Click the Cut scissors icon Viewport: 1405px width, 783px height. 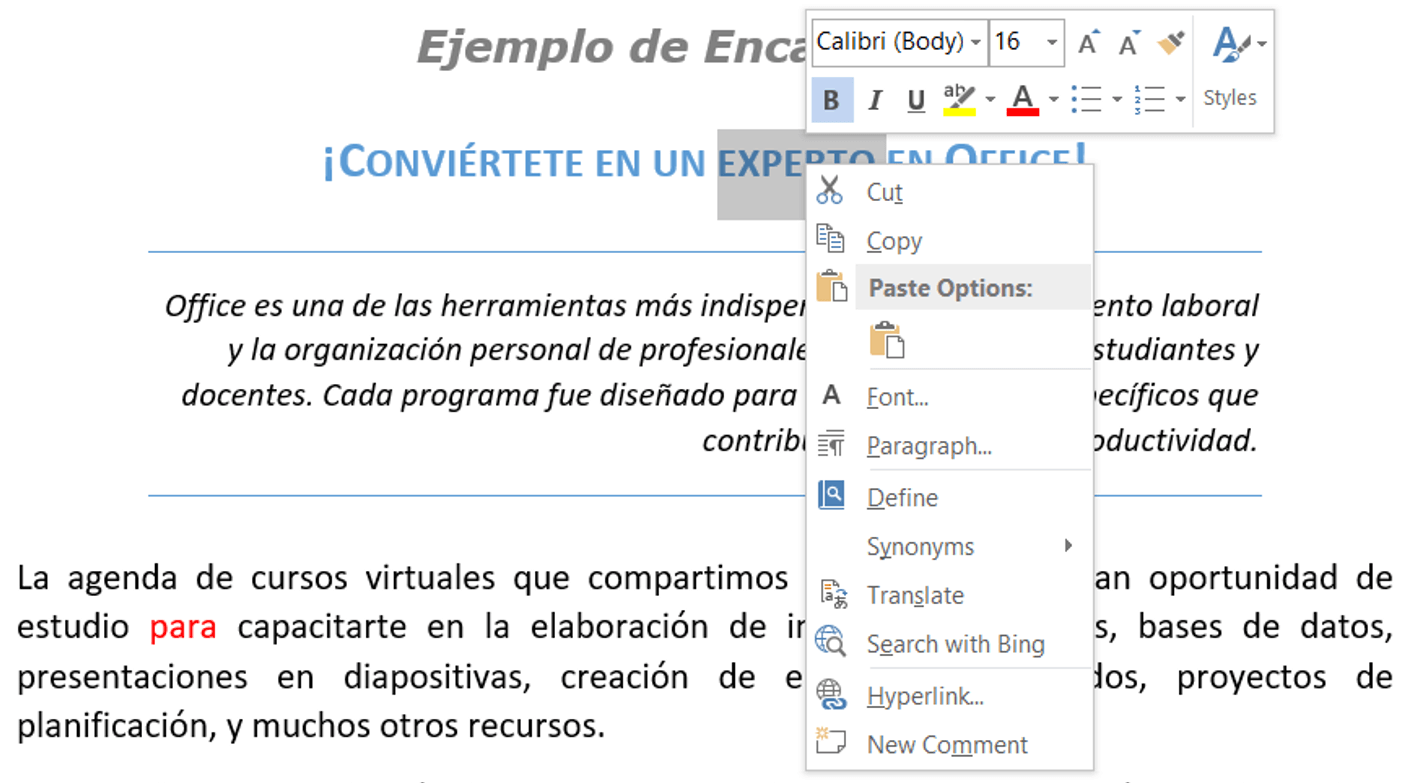click(x=830, y=190)
